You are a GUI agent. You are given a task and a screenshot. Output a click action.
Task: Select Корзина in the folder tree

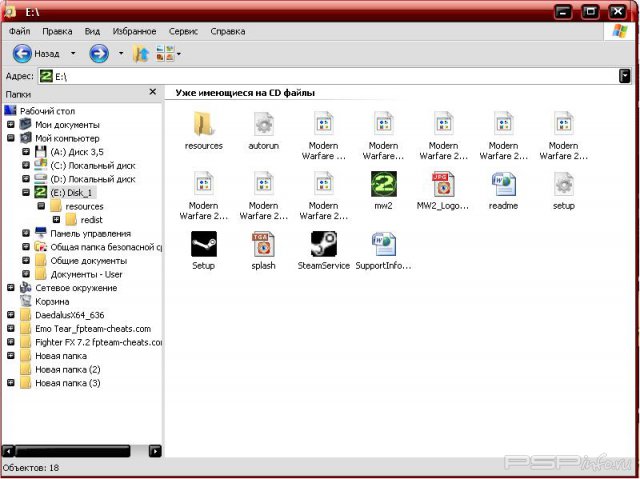(52, 301)
